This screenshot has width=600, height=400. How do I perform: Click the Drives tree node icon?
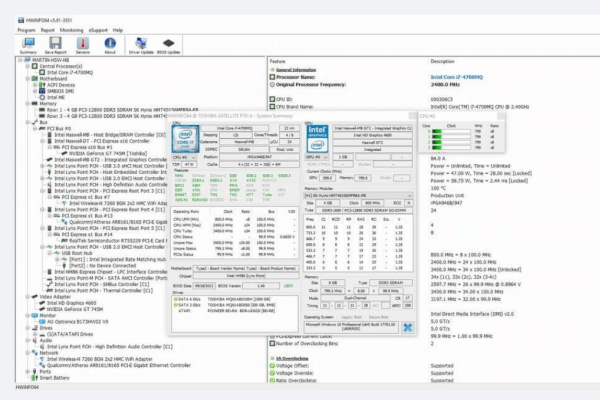pos(35,328)
